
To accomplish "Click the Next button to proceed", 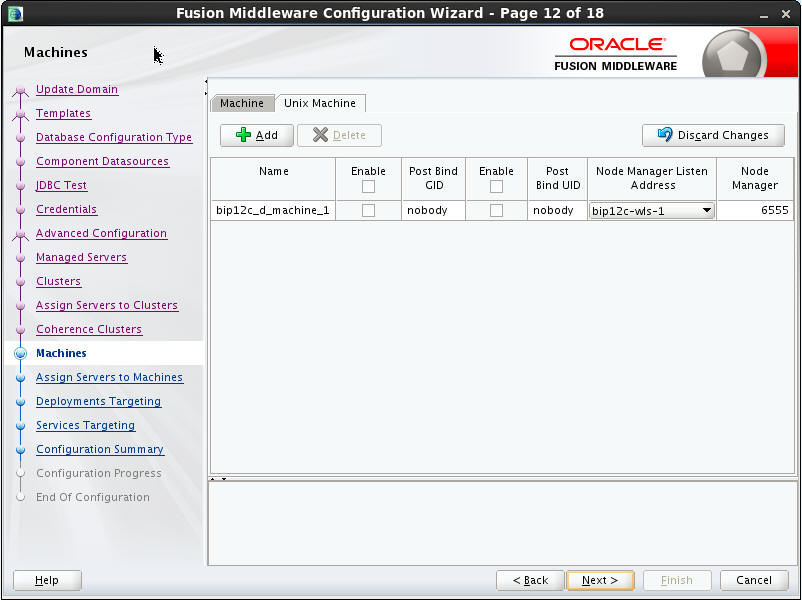I will pos(600,580).
